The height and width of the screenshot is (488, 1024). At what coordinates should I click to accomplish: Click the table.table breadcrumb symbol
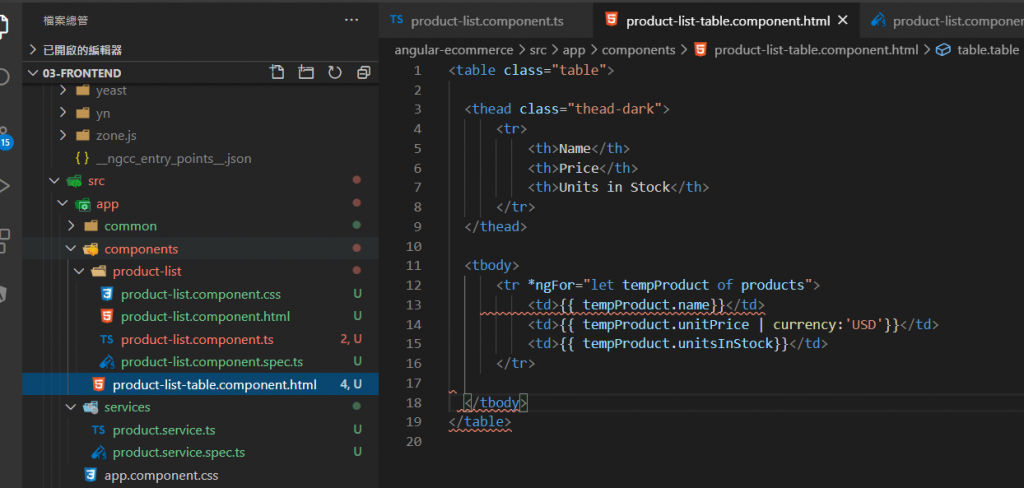point(987,49)
